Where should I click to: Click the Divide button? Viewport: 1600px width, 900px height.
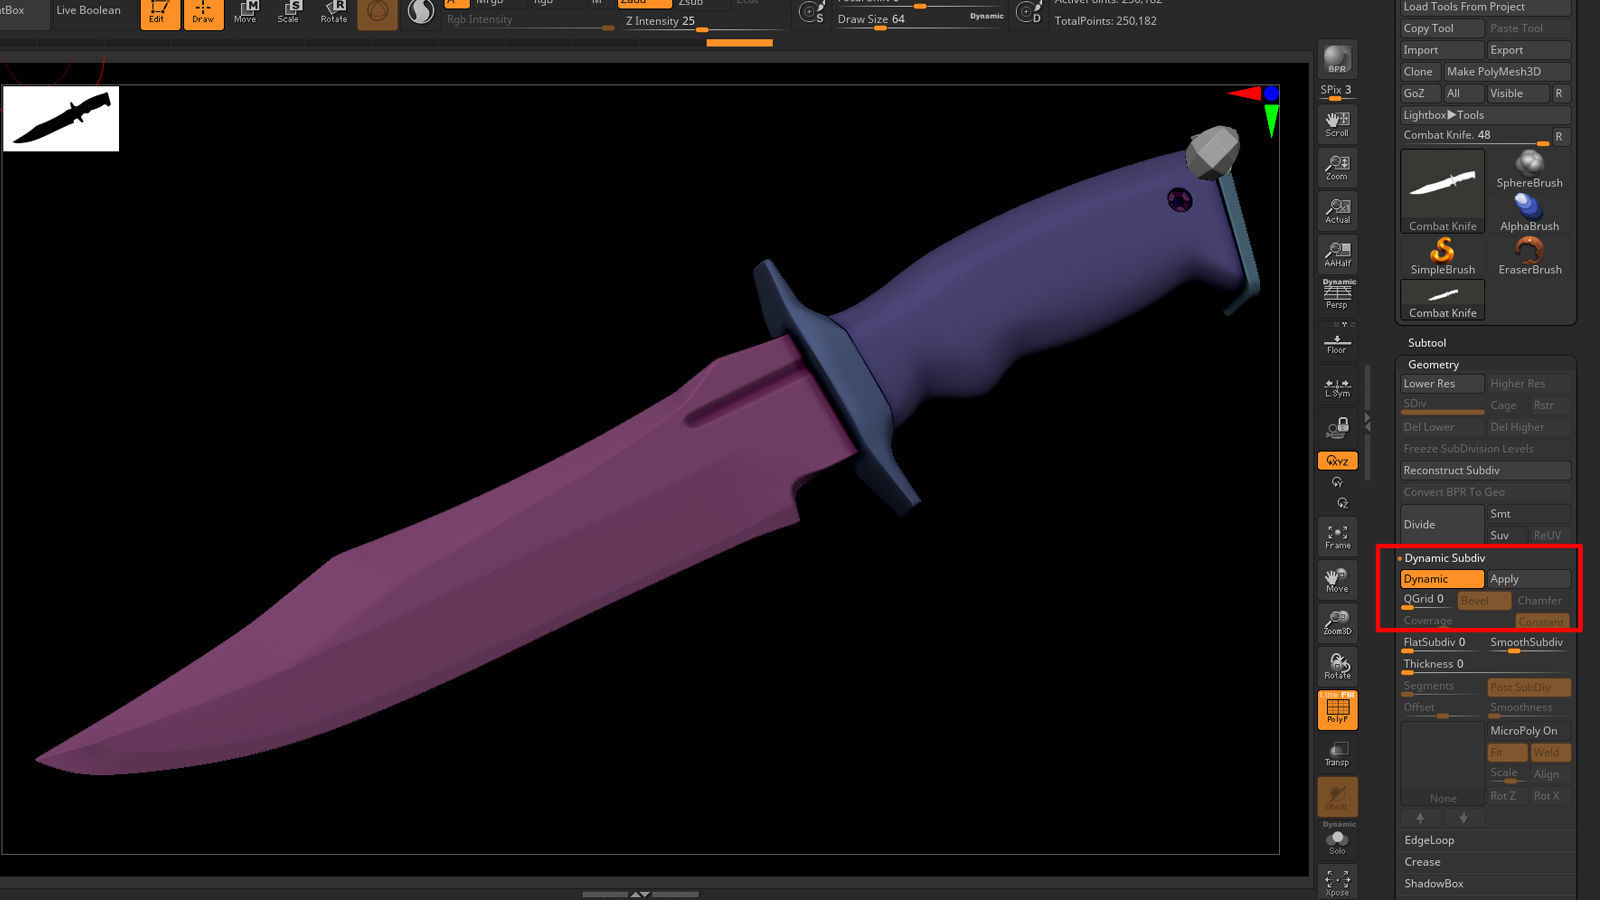click(1441, 525)
